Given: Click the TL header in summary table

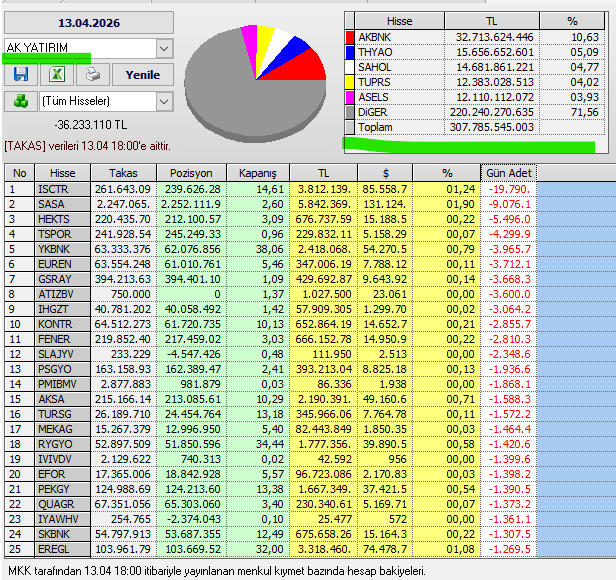Looking at the screenshot, I should click(x=492, y=21).
